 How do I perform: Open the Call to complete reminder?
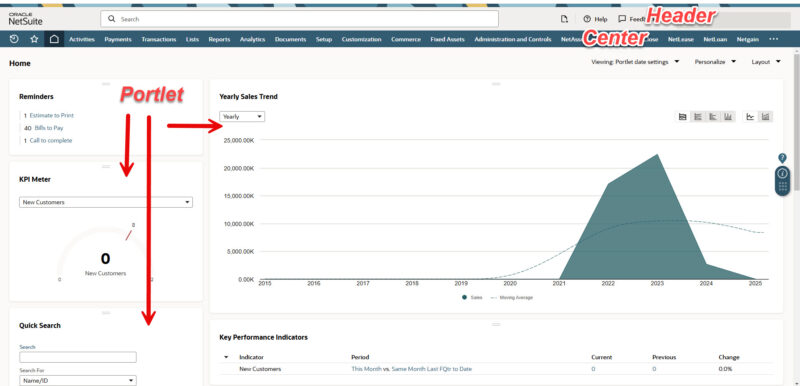[x=51, y=141]
